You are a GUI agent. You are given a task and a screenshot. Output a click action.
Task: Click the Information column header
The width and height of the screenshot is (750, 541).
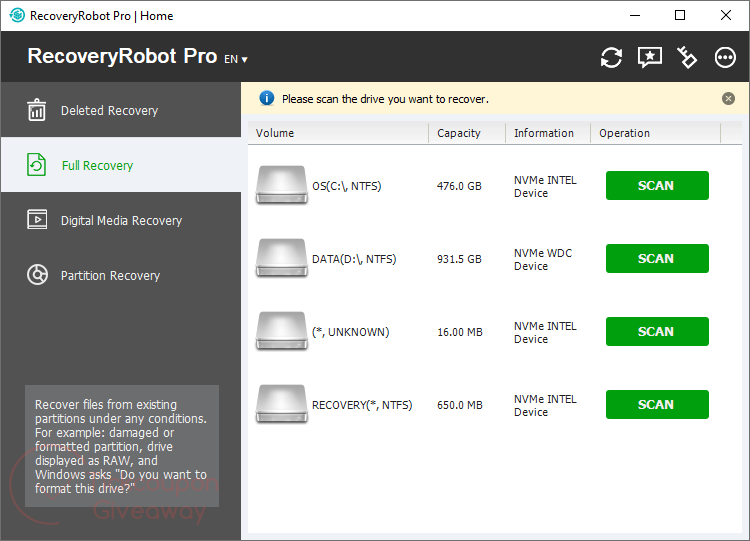pyautogui.click(x=548, y=133)
